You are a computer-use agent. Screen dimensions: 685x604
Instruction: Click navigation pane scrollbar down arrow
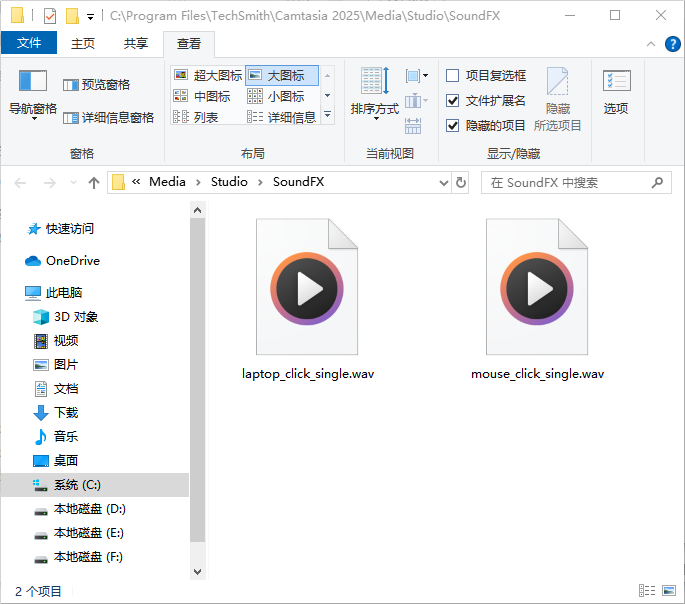pos(197,571)
